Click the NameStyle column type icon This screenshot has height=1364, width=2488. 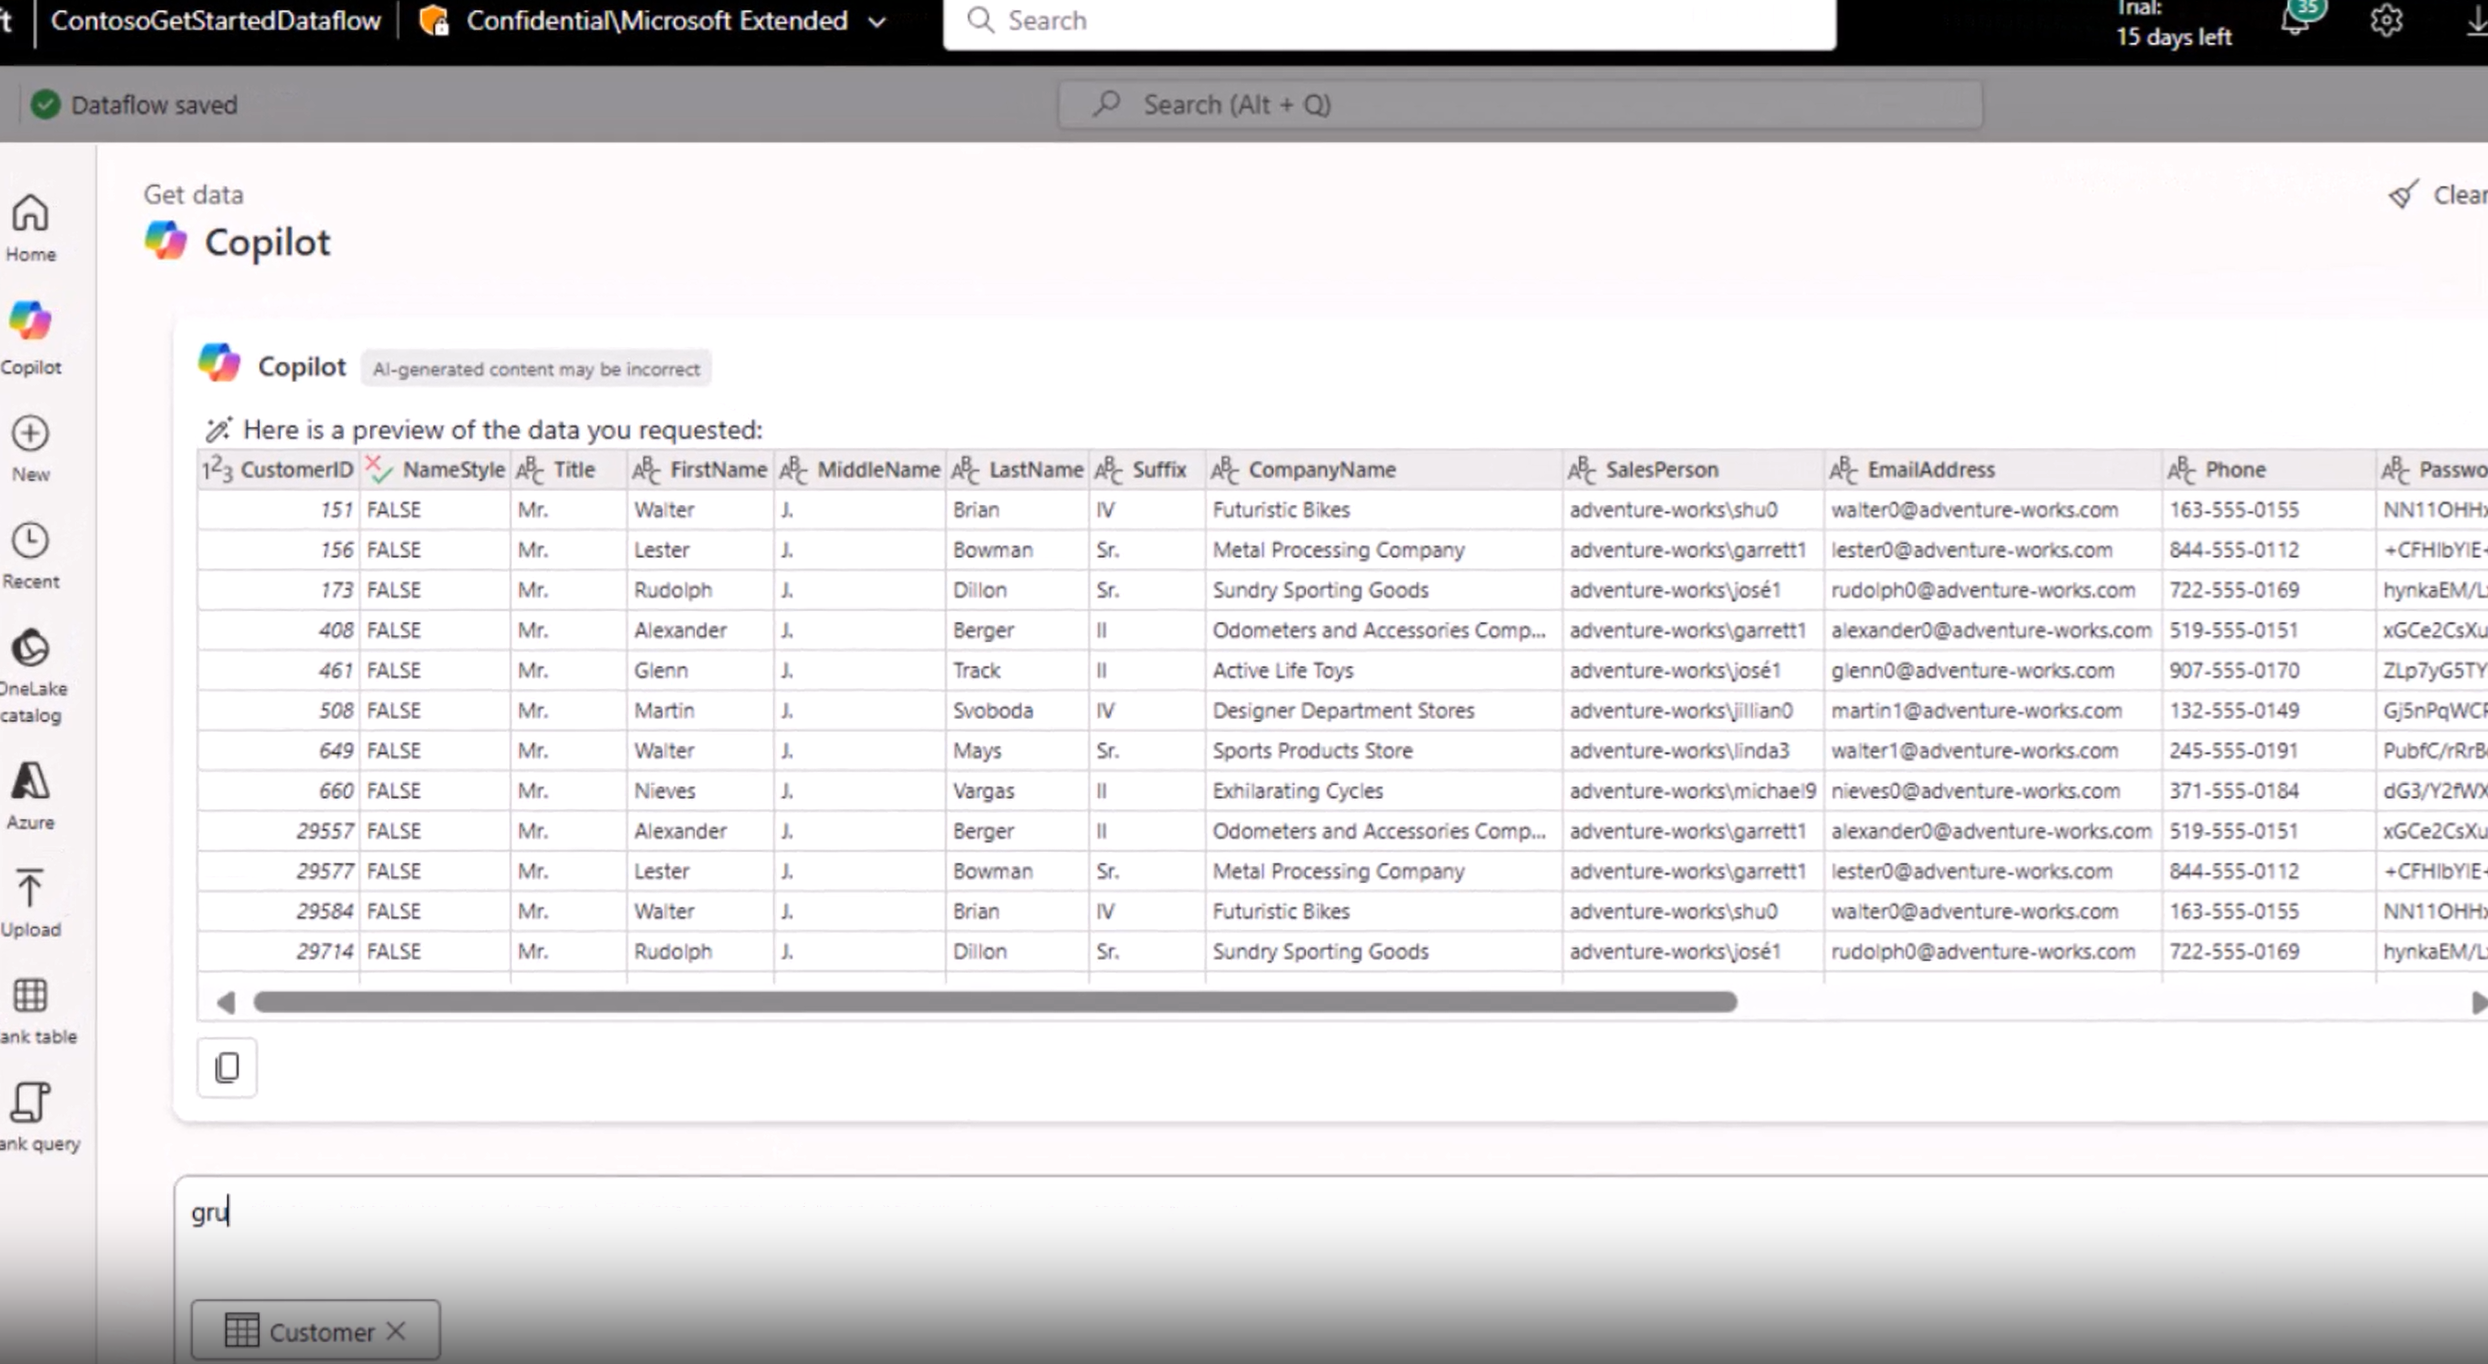pos(378,469)
